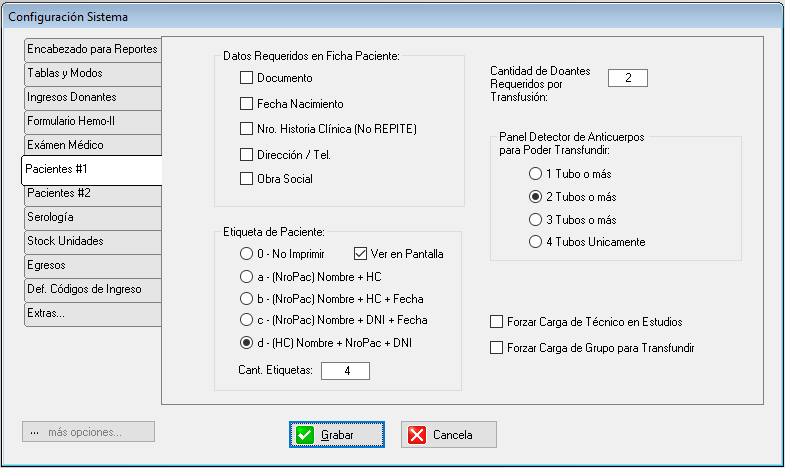Open the Extras... tab
Image resolution: width=785 pixels, height=468 pixels.
[92, 313]
